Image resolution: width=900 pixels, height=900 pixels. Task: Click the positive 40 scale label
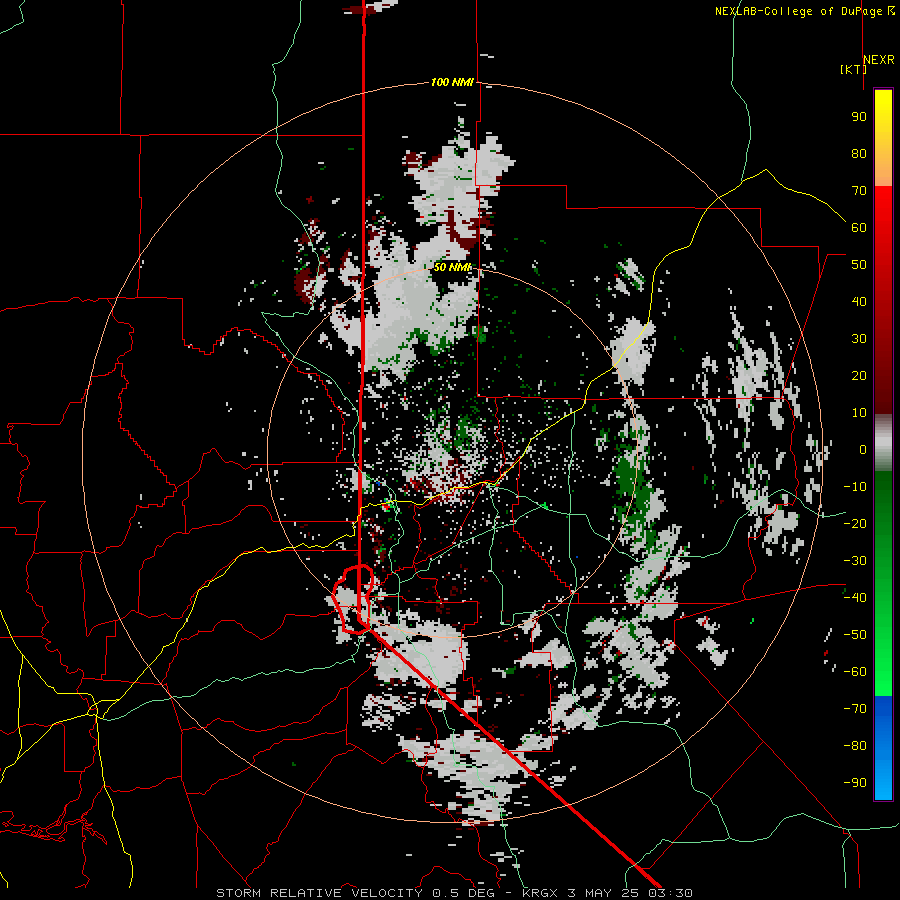pyautogui.click(x=859, y=301)
